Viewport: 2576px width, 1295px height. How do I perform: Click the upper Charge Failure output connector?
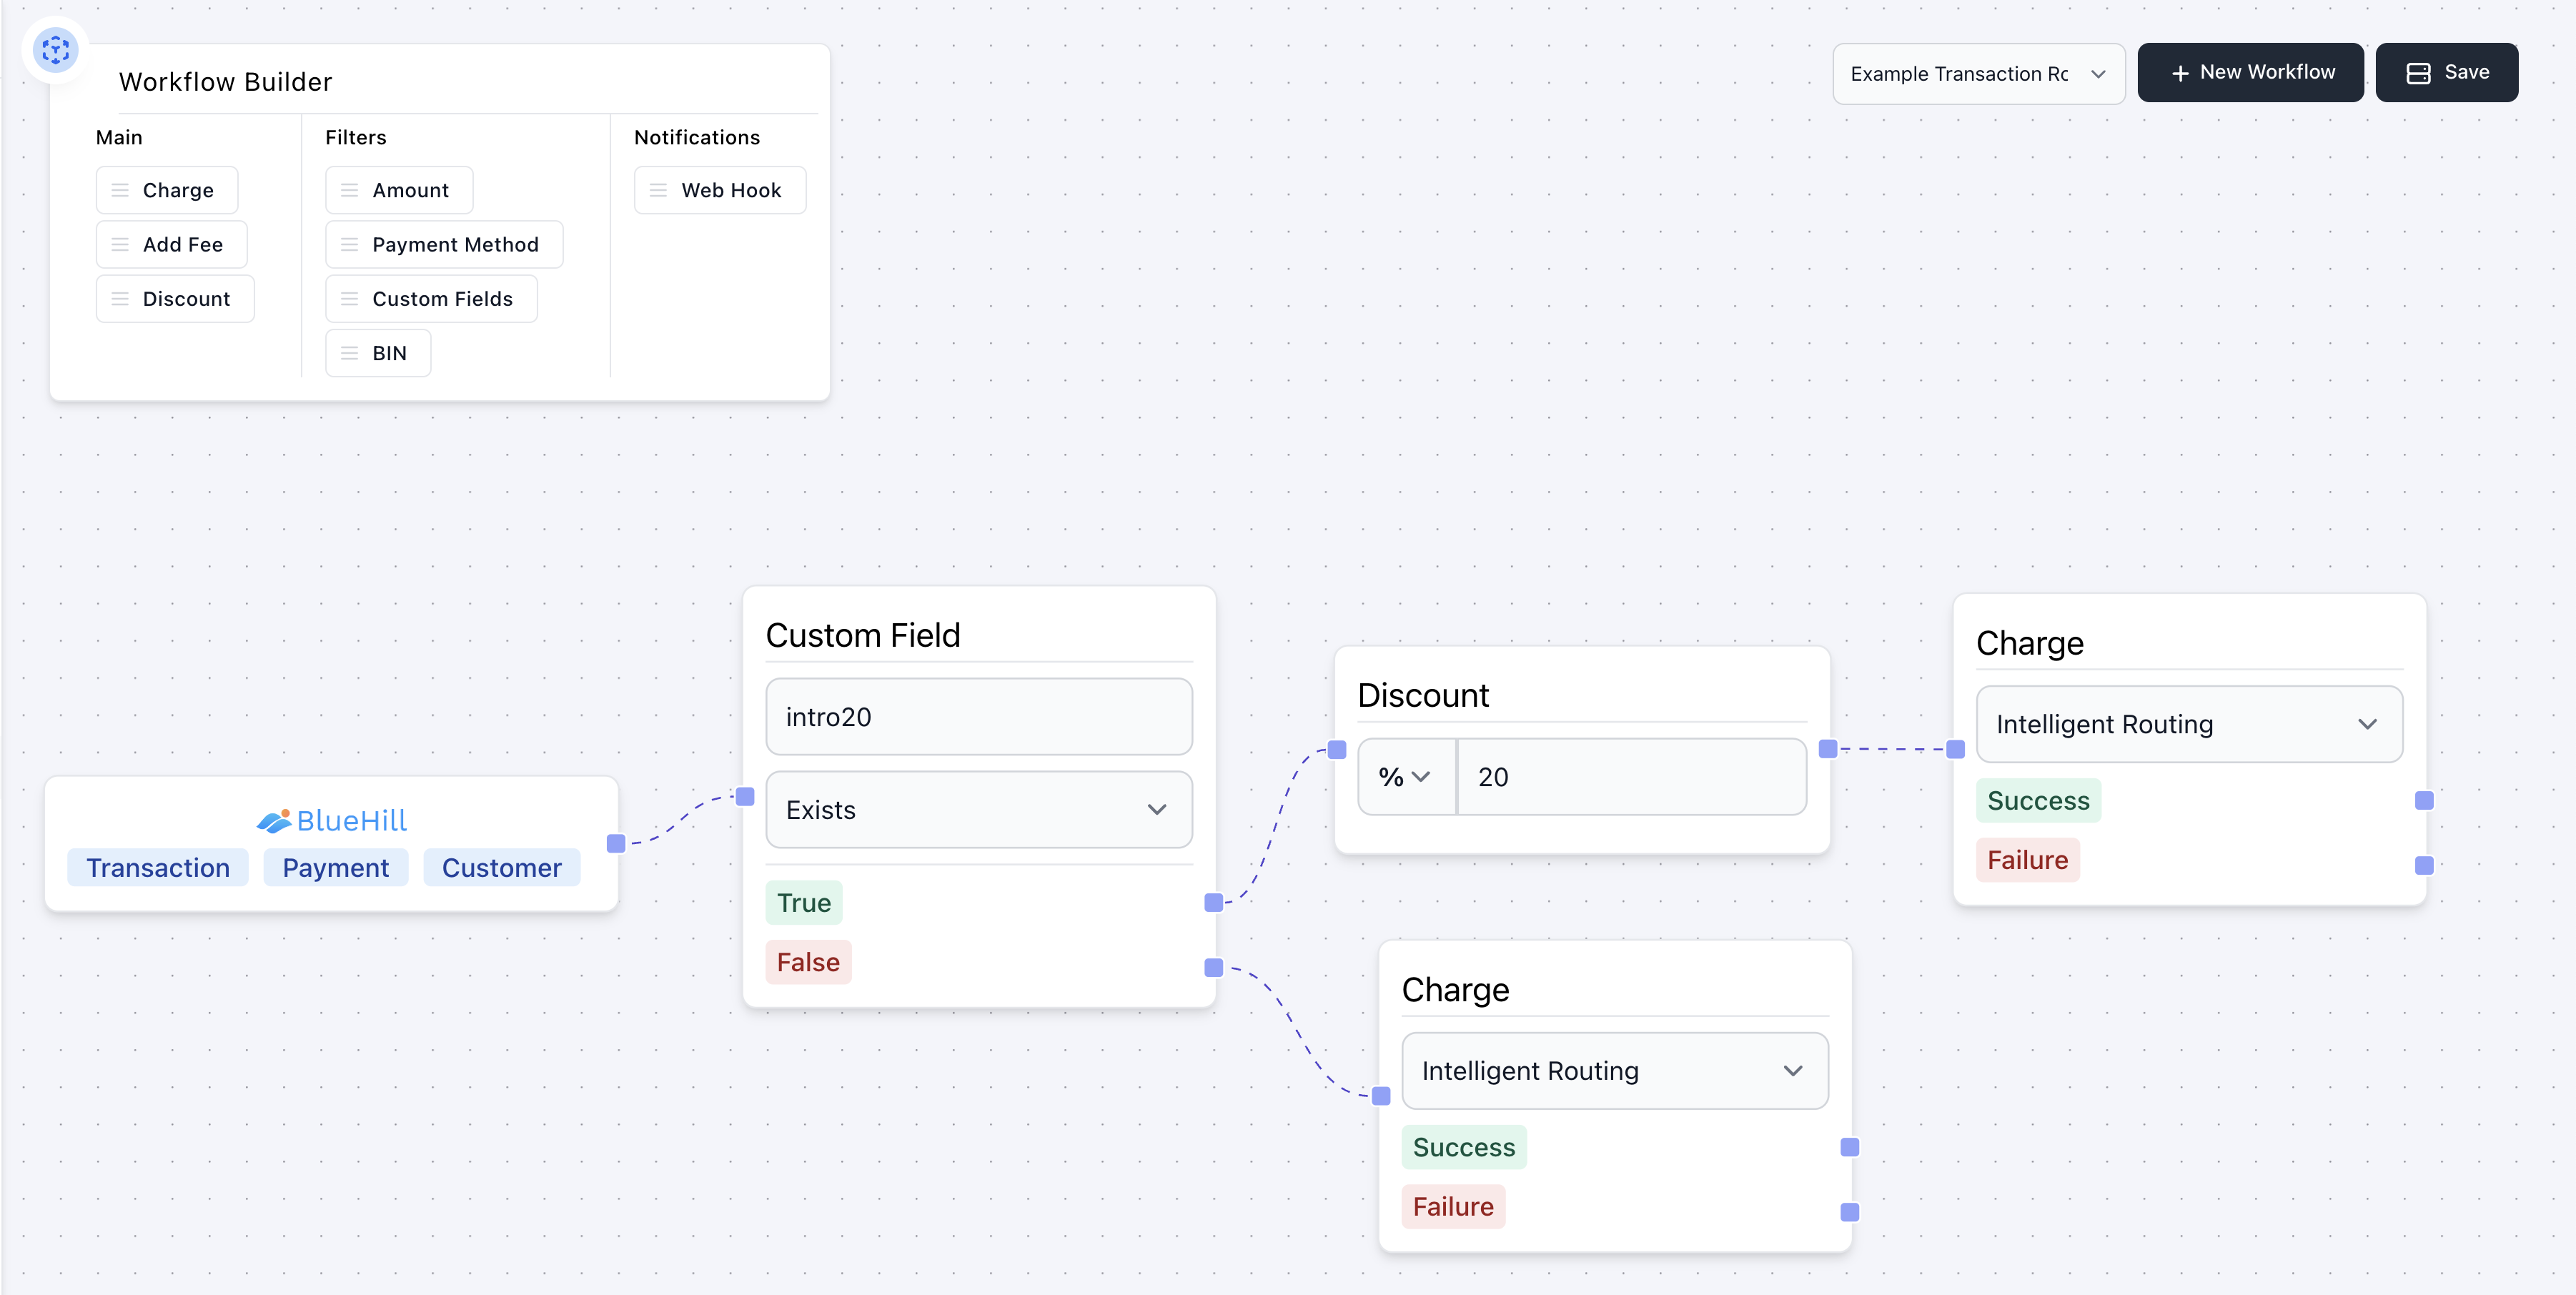2424,865
